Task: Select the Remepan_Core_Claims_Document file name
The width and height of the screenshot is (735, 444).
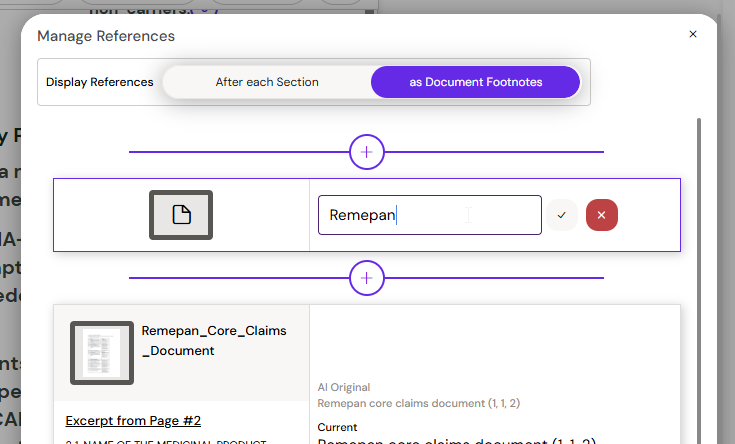Action: click(214, 340)
